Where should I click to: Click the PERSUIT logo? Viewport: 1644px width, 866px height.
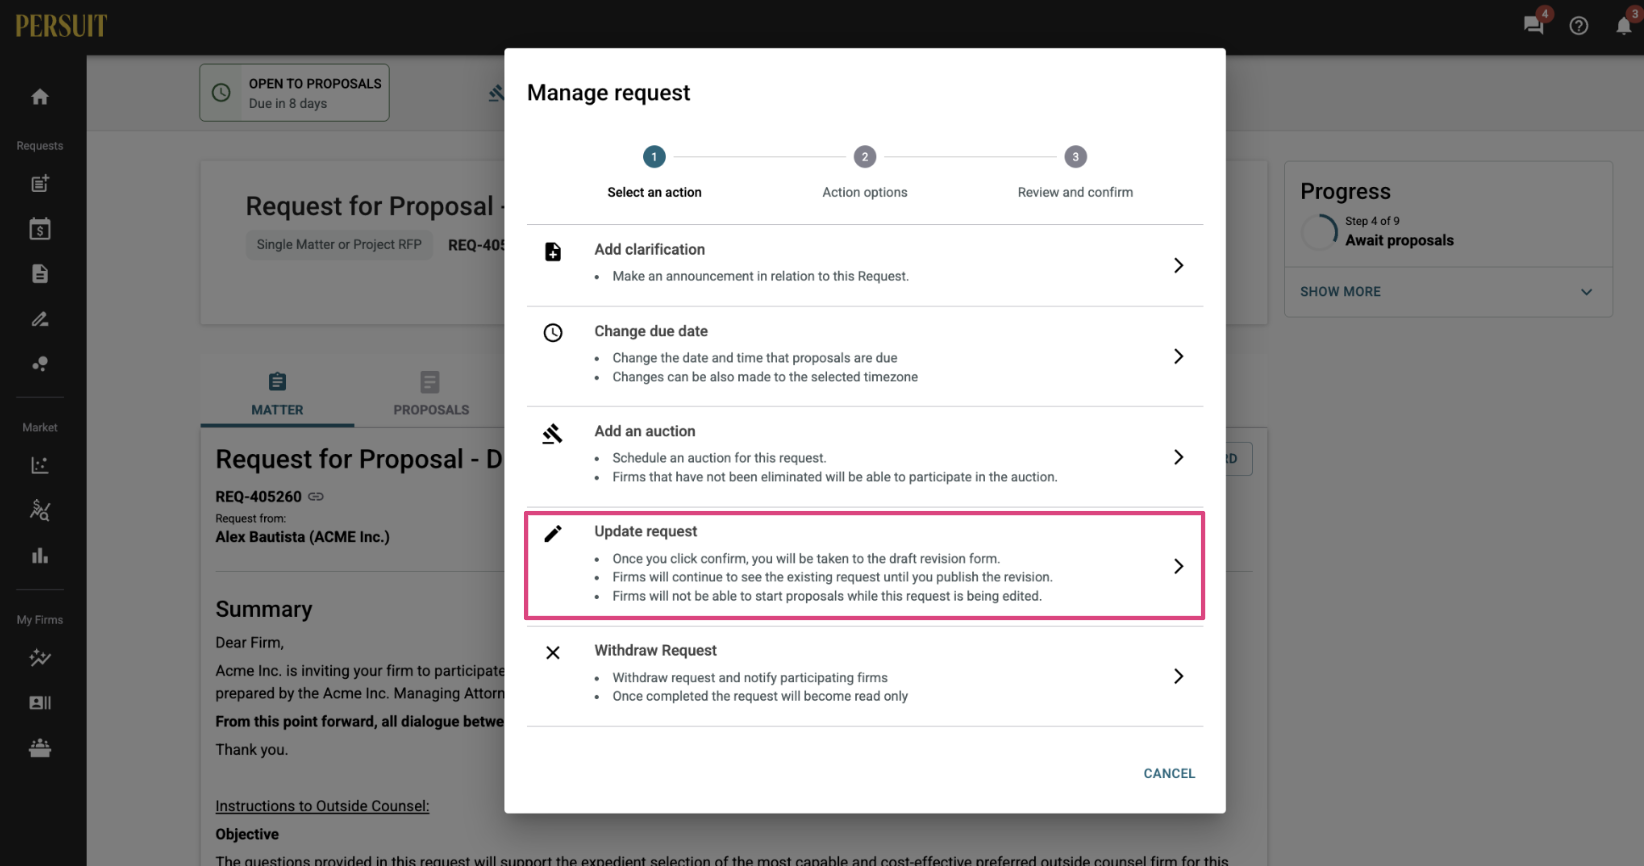pos(61,26)
